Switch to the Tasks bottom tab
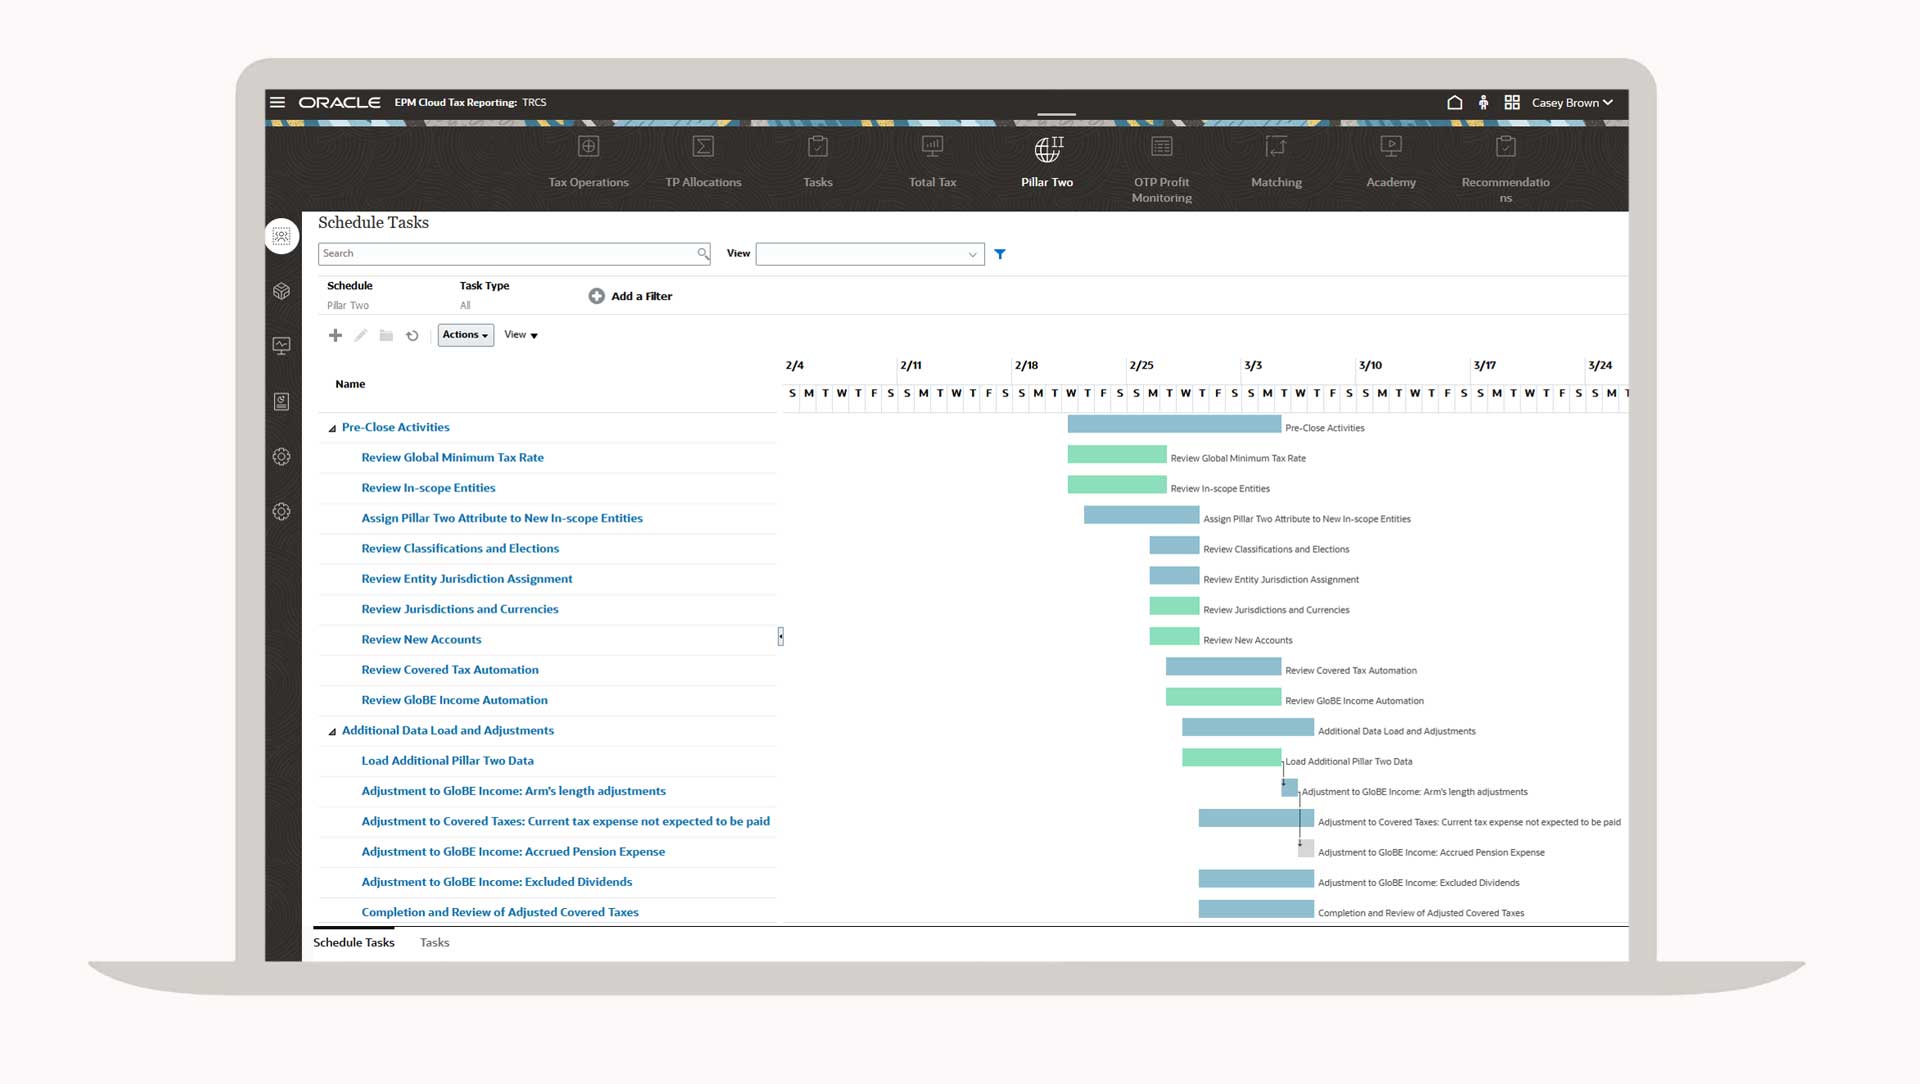This screenshot has height=1084, width=1920. [x=434, y=942]
